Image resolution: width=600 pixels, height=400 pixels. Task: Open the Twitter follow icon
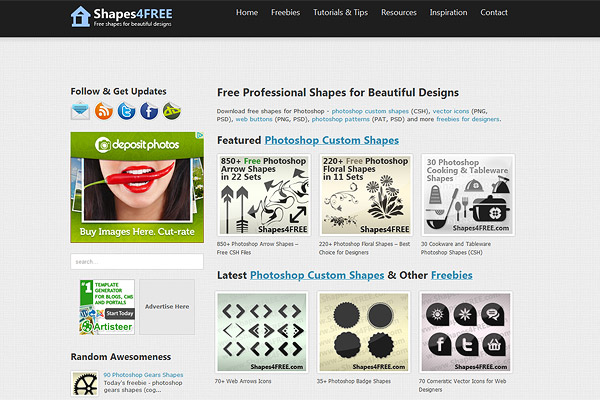pyautogui.click(x=126, y=111)
